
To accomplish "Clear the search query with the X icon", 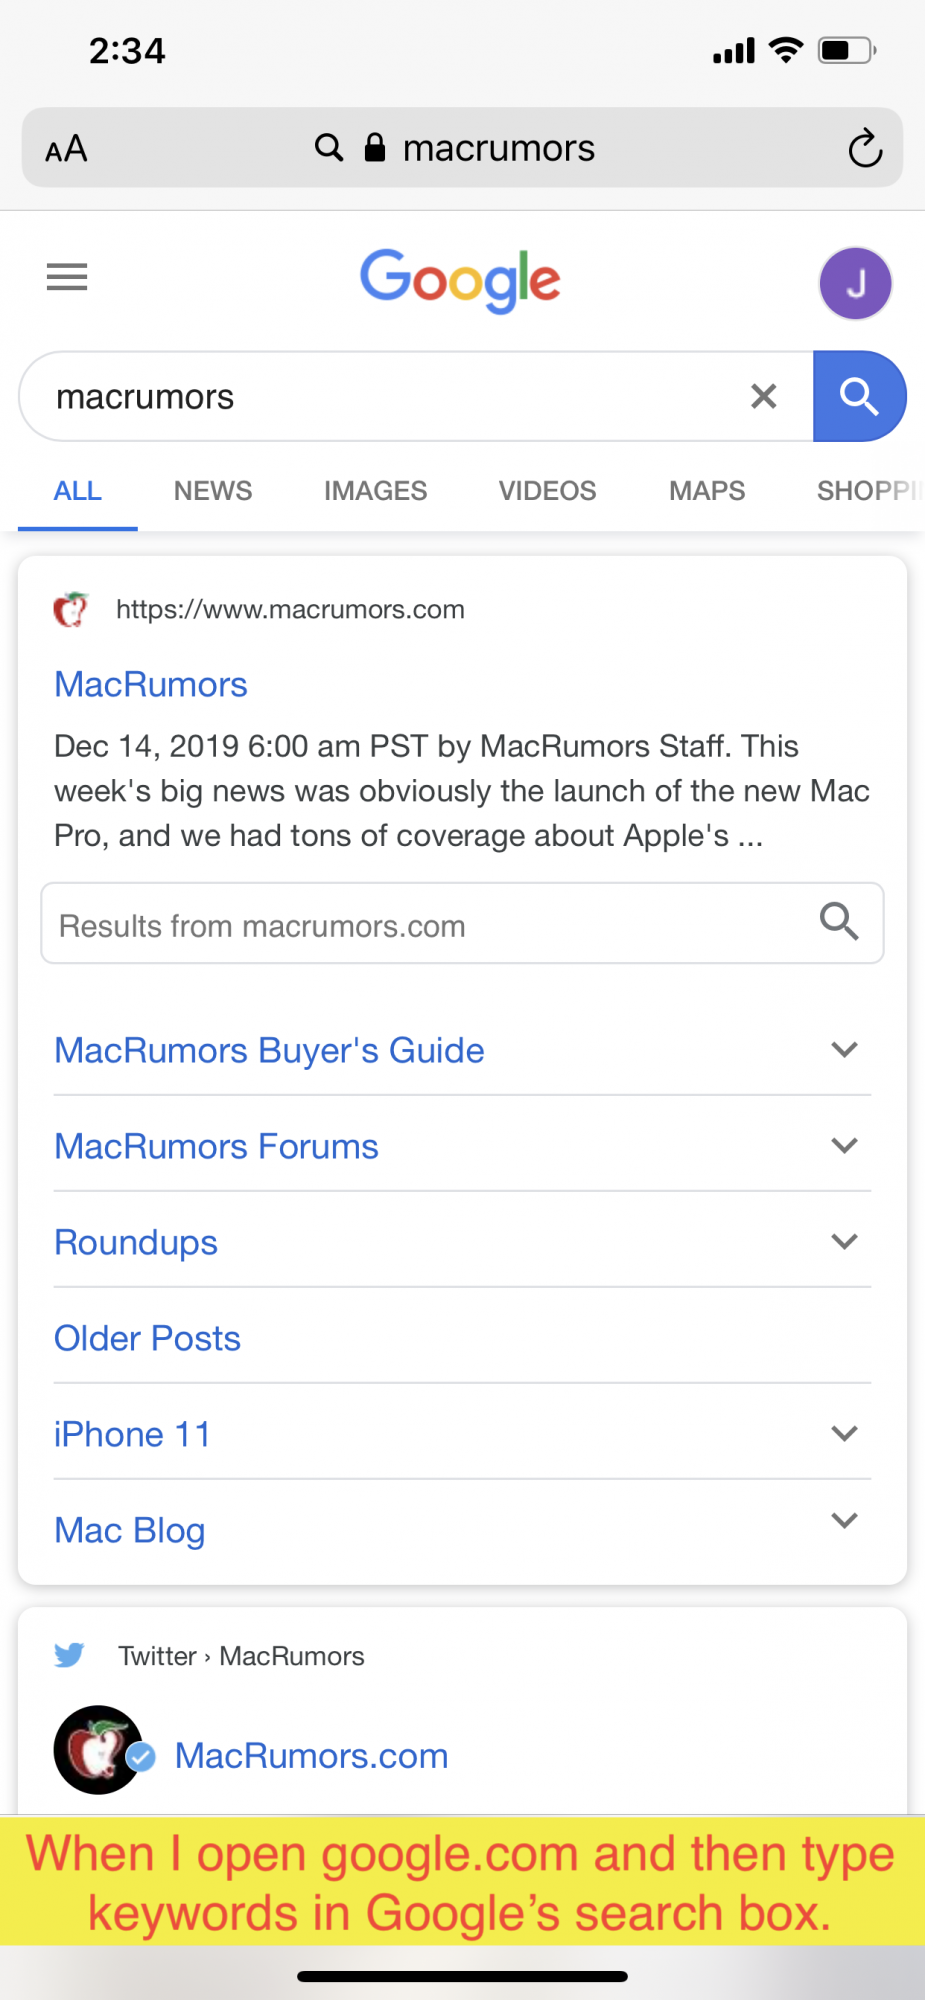I will (764, 396).
